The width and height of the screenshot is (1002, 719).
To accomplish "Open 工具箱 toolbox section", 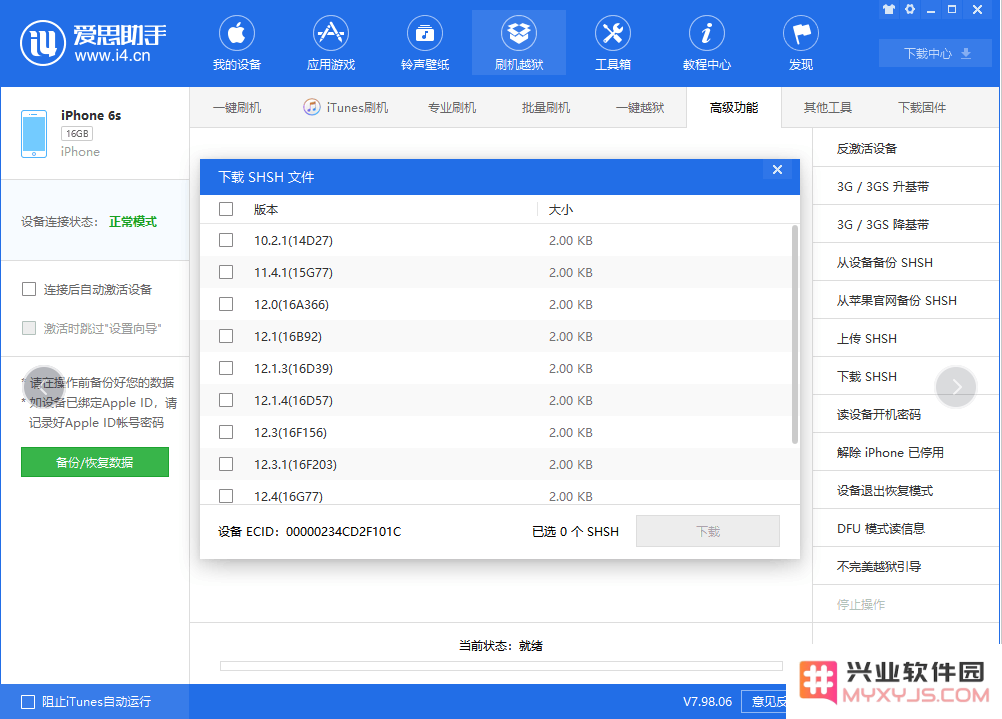I will click(x=613, y=43).
